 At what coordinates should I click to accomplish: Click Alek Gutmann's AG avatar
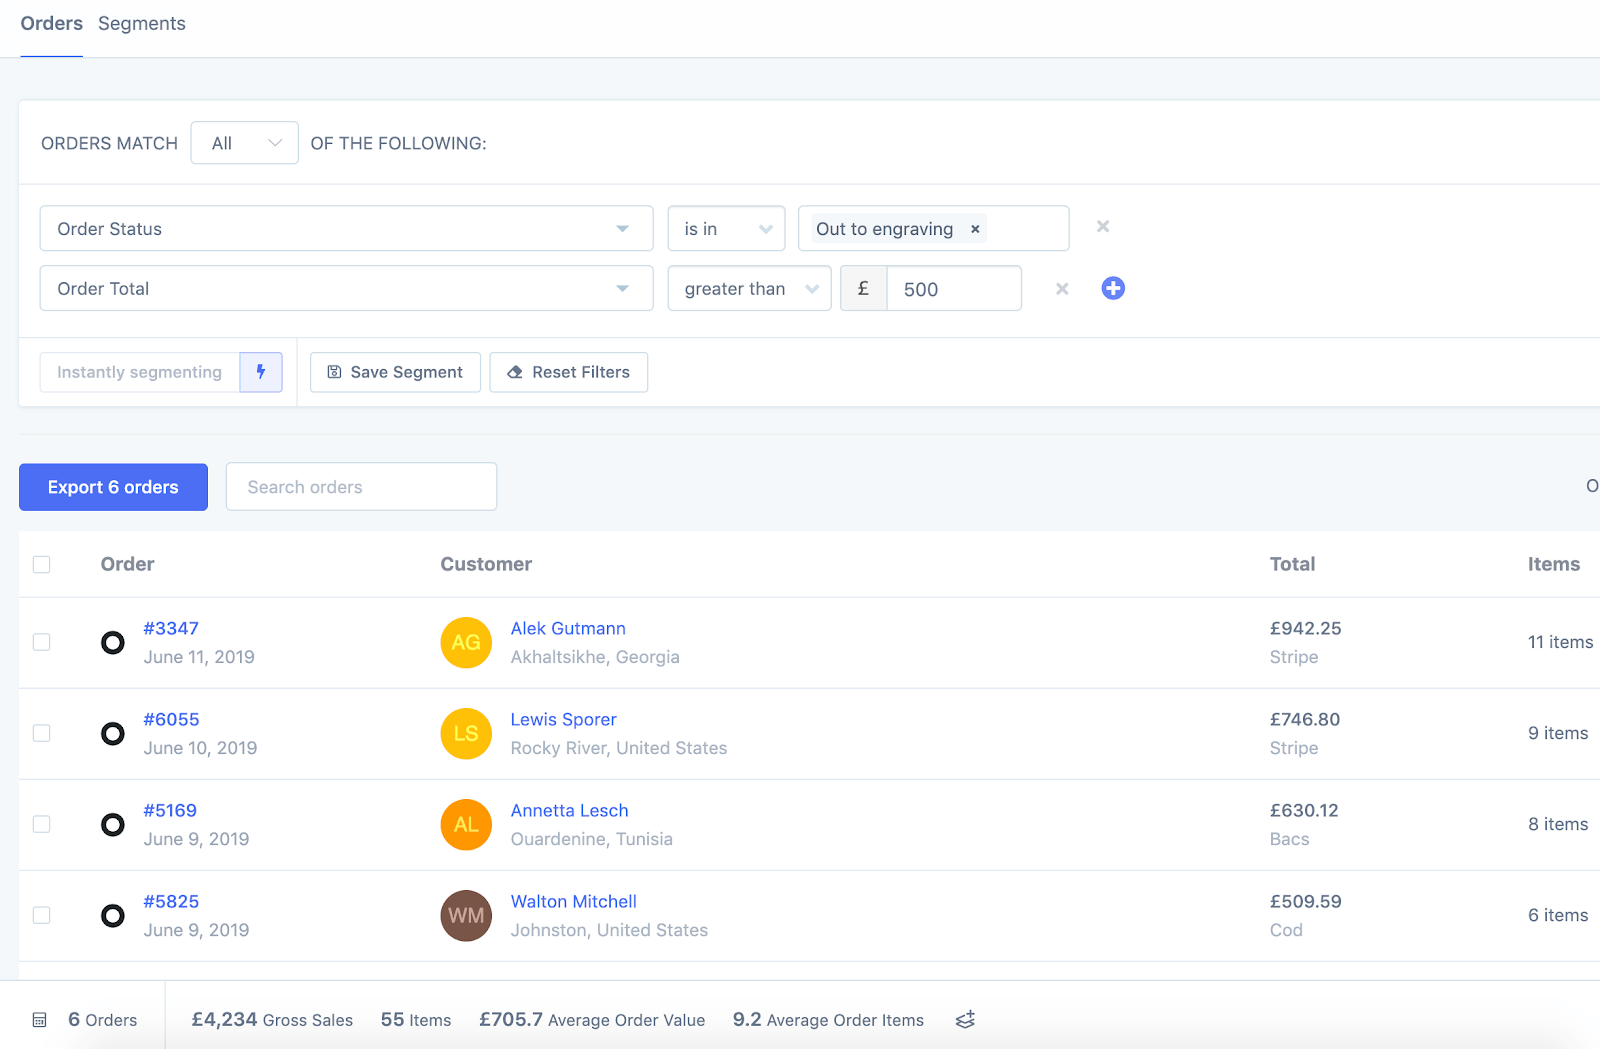point(466,643)
